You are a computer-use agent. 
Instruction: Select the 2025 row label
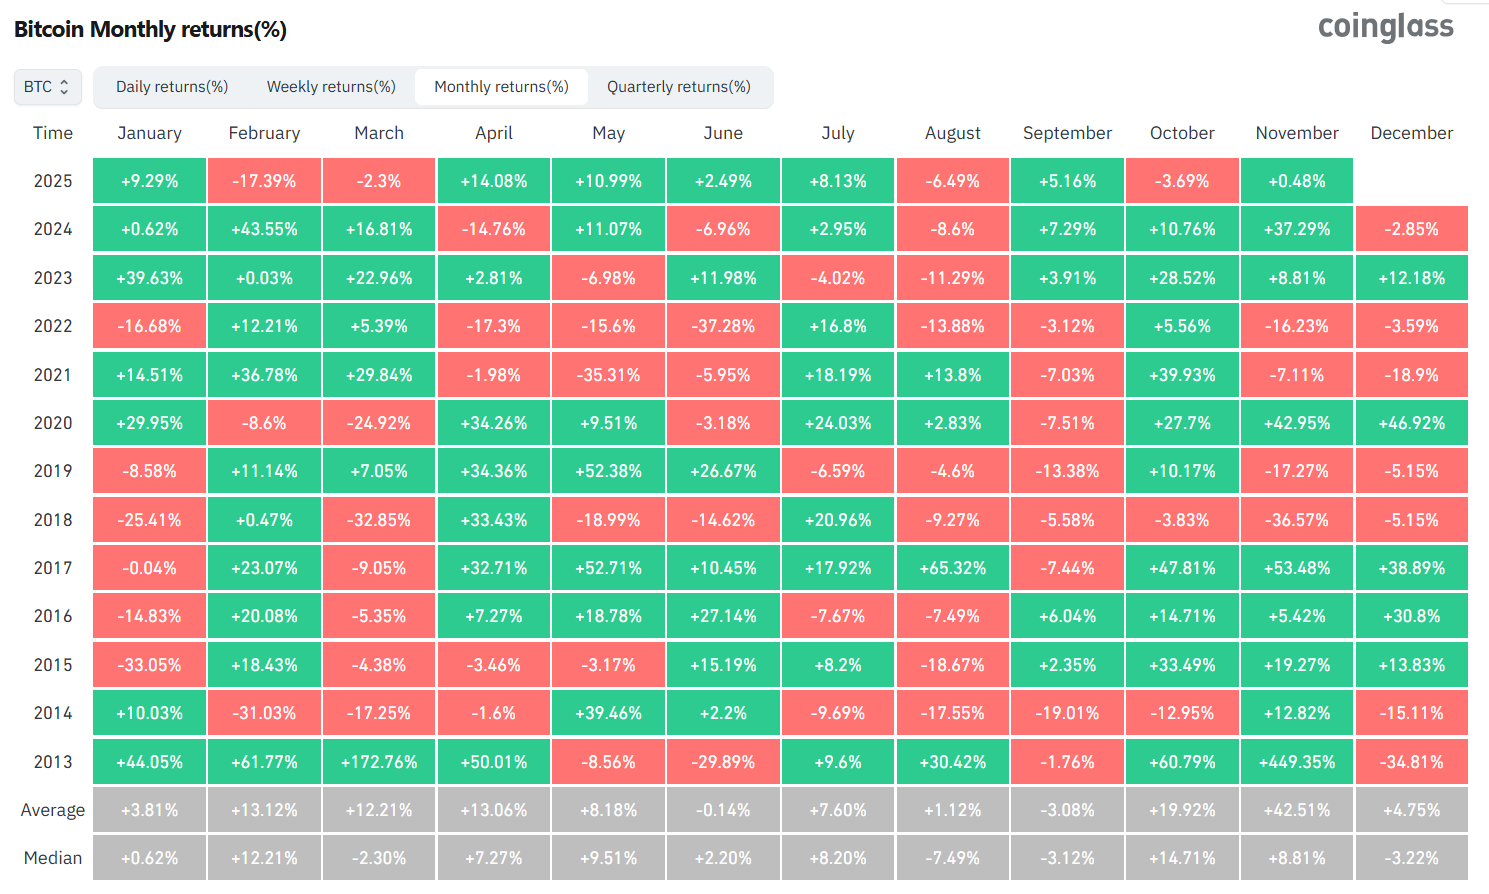(x=53, y=181)
